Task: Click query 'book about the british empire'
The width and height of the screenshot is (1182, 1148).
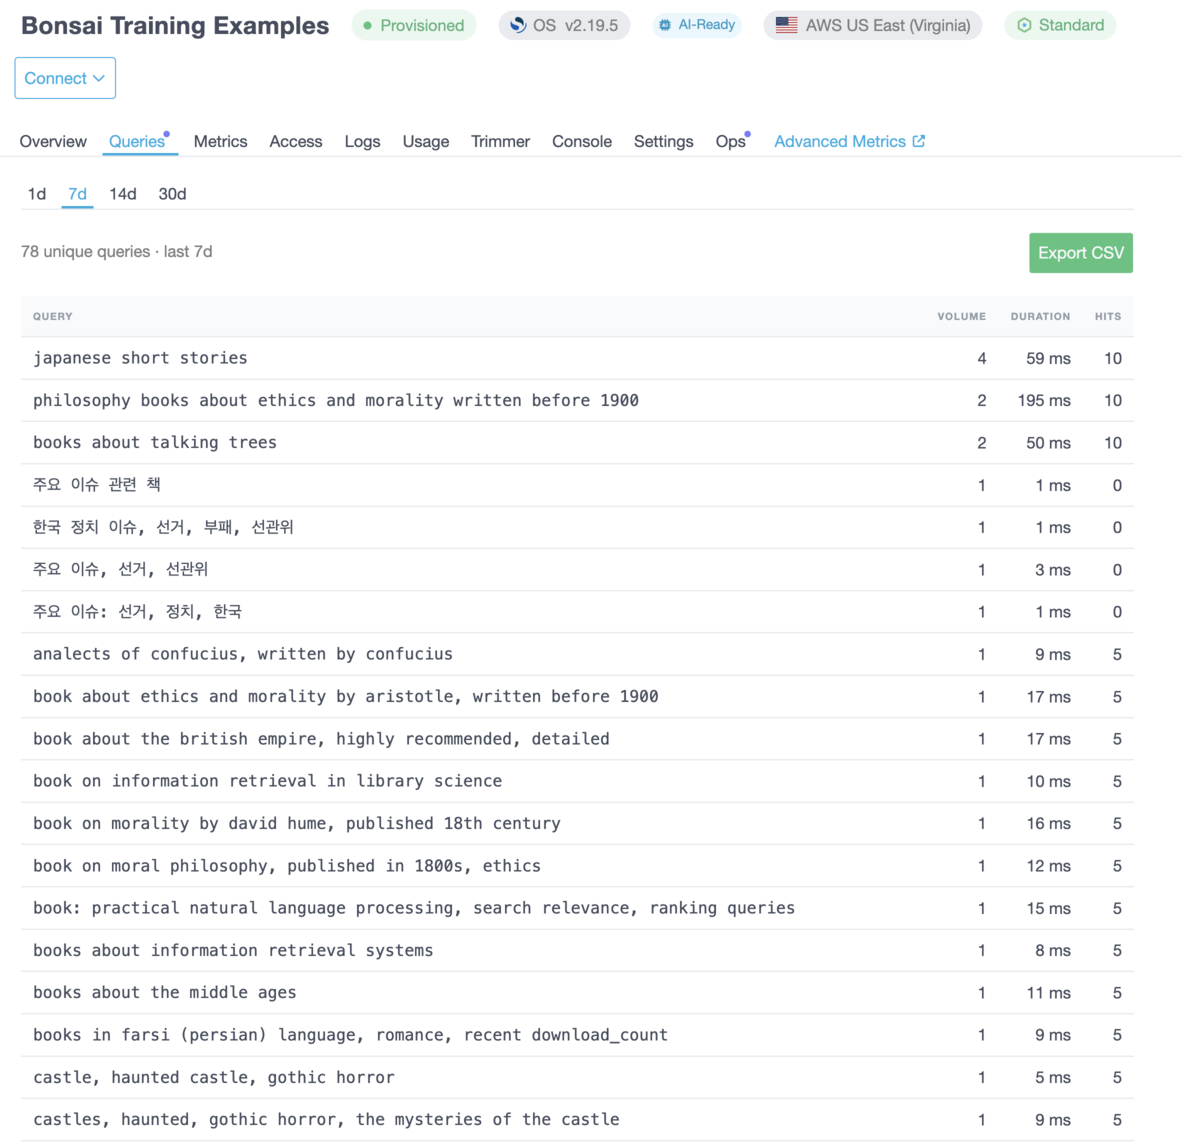Action: tap(321, 739)
